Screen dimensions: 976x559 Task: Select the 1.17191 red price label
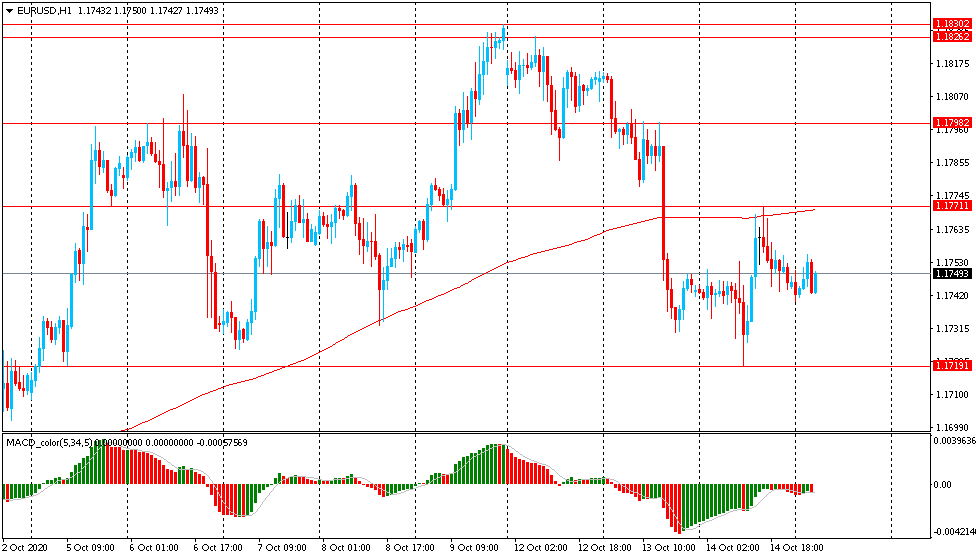pyautogui.click(x=952, y=365)
